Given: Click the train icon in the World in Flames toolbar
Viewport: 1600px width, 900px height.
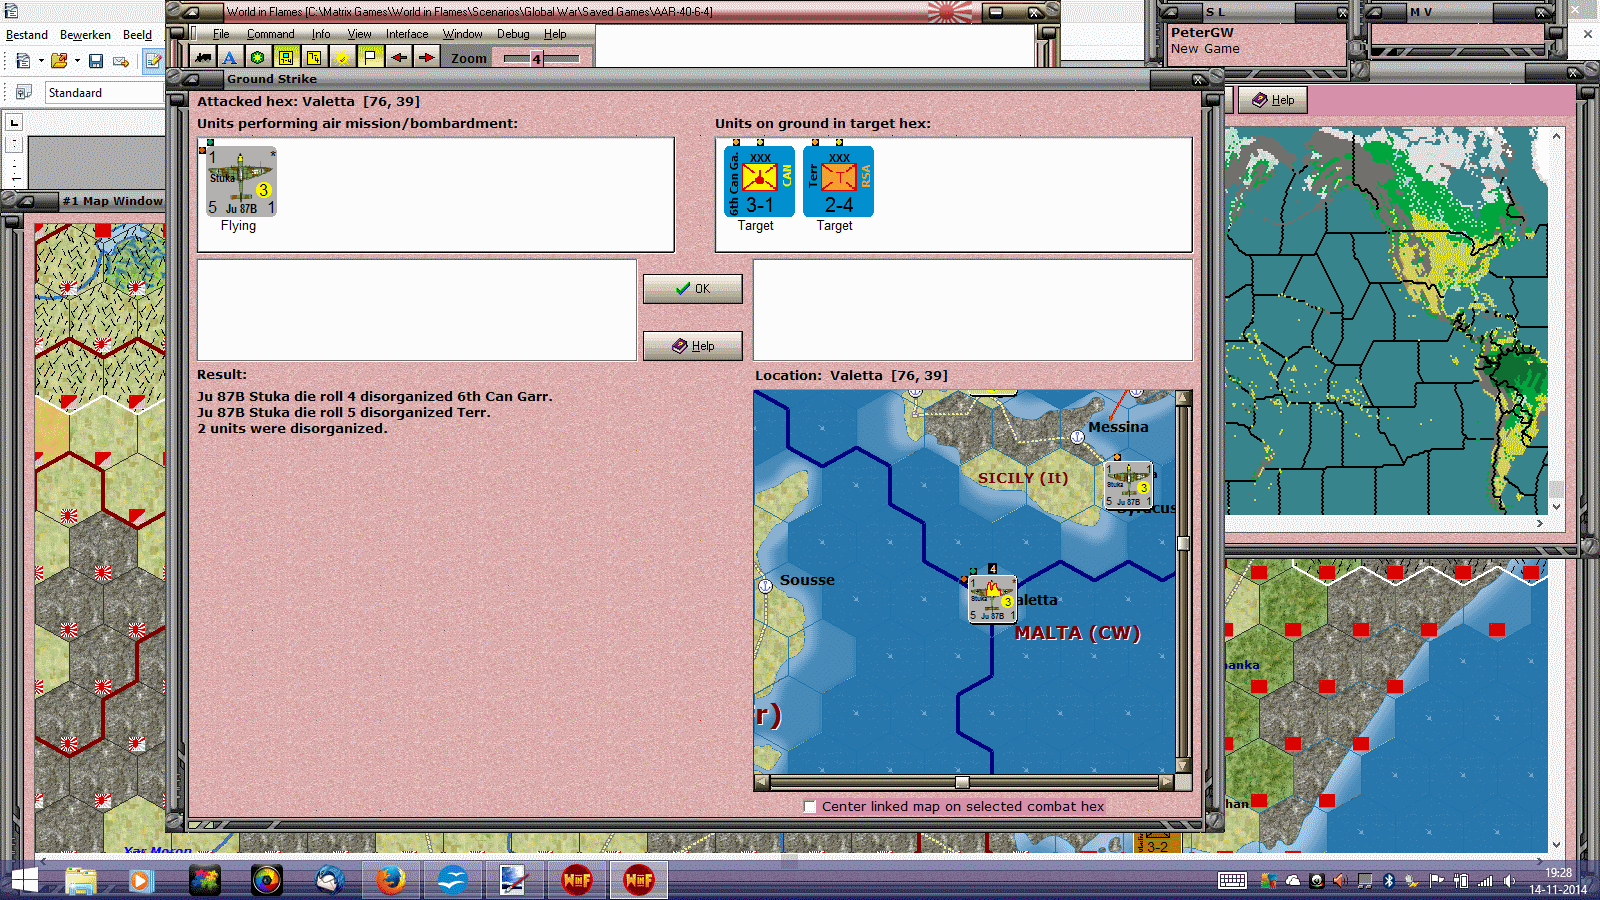Looking at the screenshot, I should pos(203,58).
